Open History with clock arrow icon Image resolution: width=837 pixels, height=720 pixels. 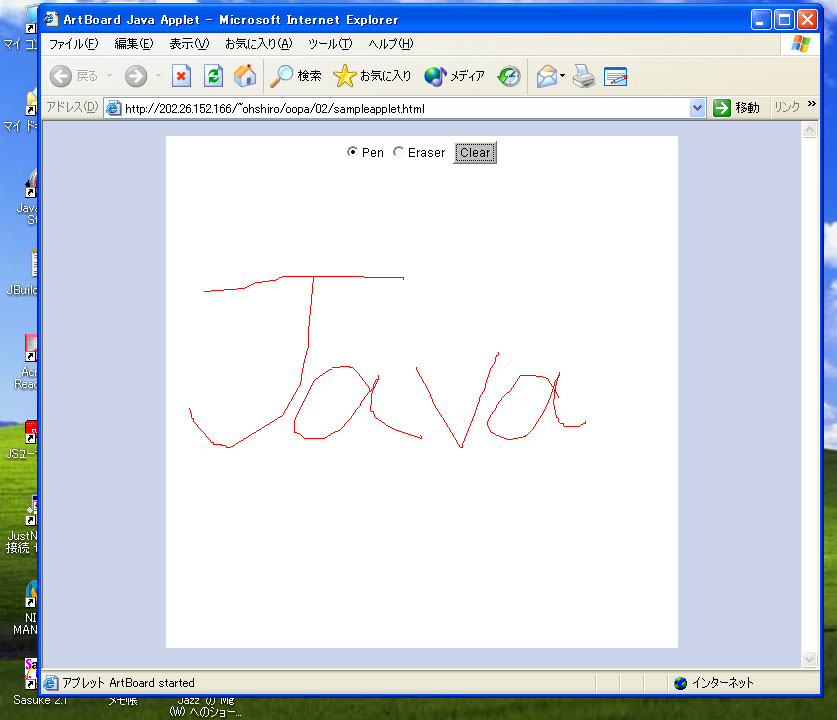click(509, 76)
